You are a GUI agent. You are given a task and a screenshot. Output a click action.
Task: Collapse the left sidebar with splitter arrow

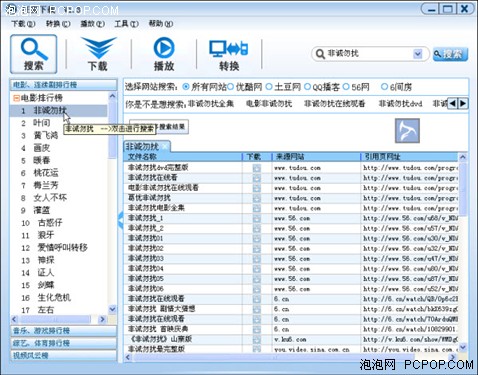point(120,220)
